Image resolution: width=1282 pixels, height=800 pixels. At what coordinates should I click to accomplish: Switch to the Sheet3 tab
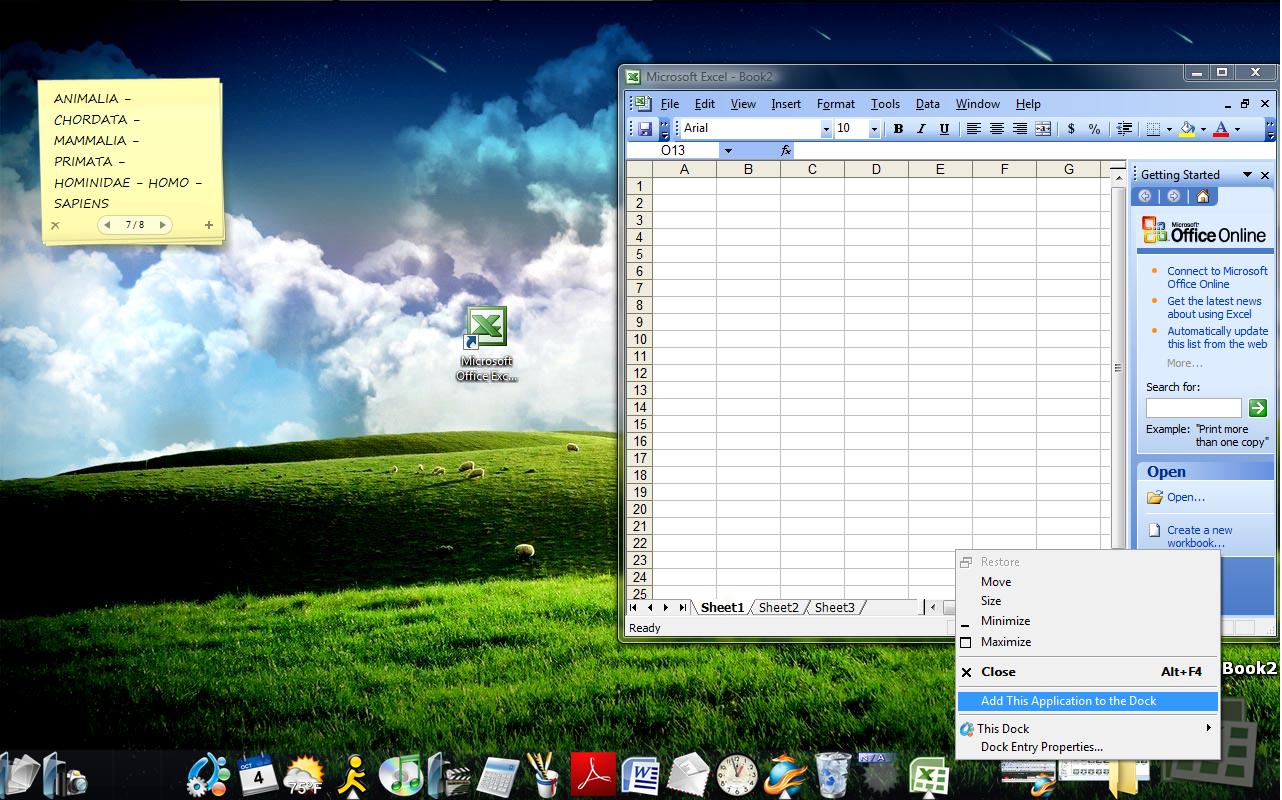pyautogui.click(x=835, y=607)
